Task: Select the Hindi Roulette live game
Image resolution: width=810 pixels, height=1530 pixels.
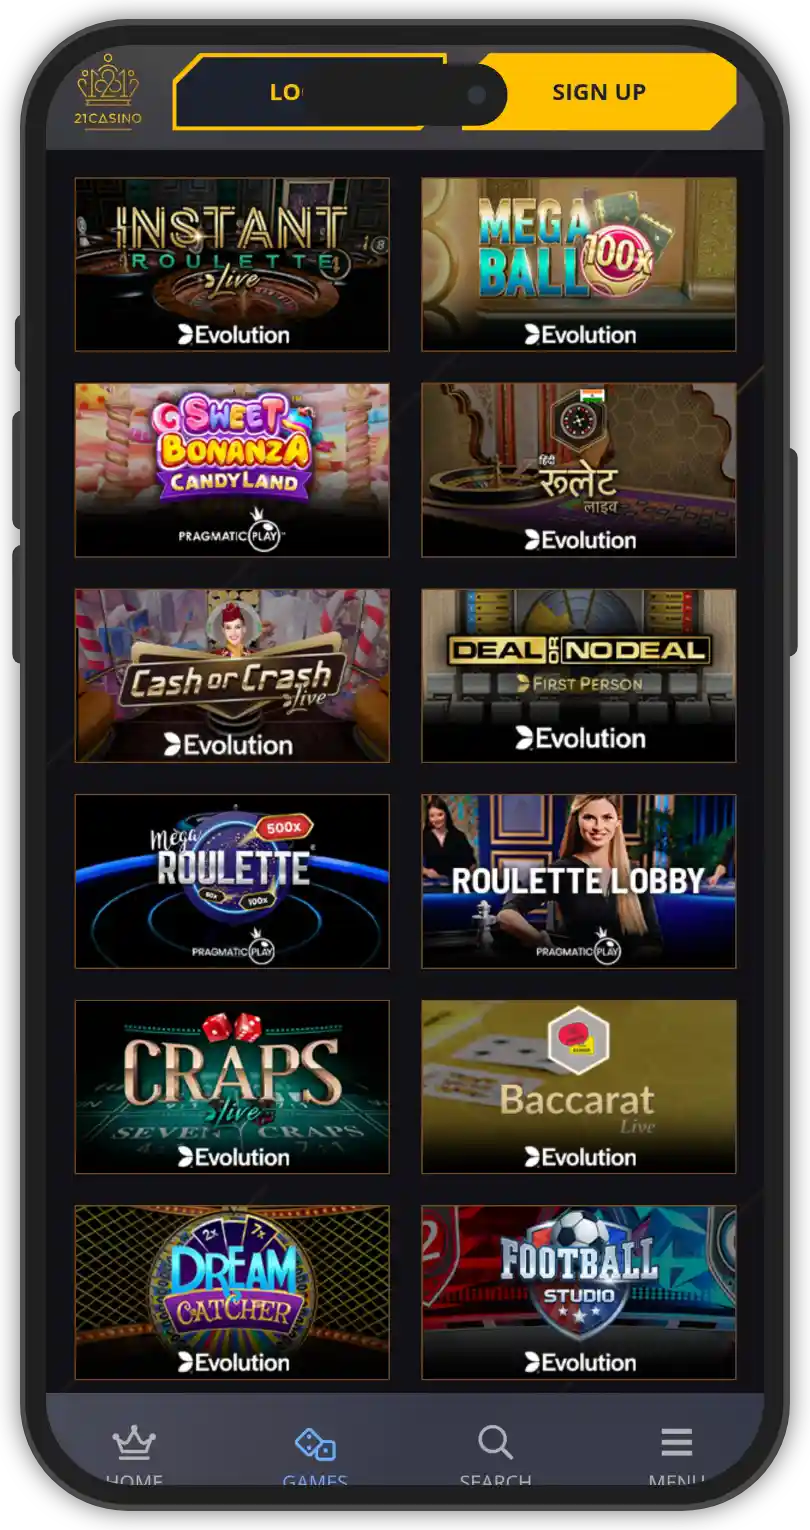Action: (579, 470)
